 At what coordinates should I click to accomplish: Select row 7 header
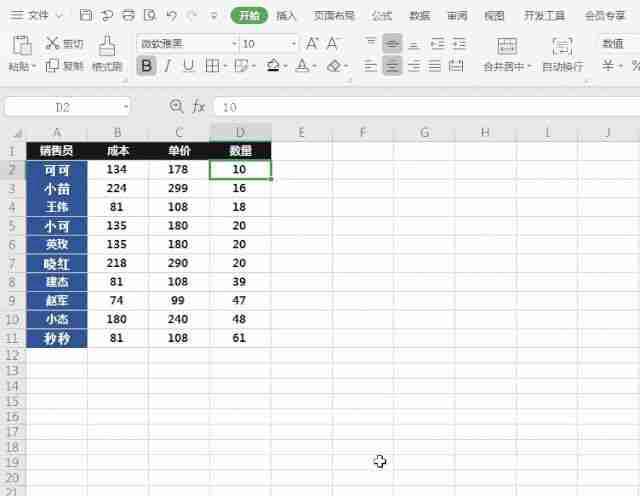coord(12,263)
